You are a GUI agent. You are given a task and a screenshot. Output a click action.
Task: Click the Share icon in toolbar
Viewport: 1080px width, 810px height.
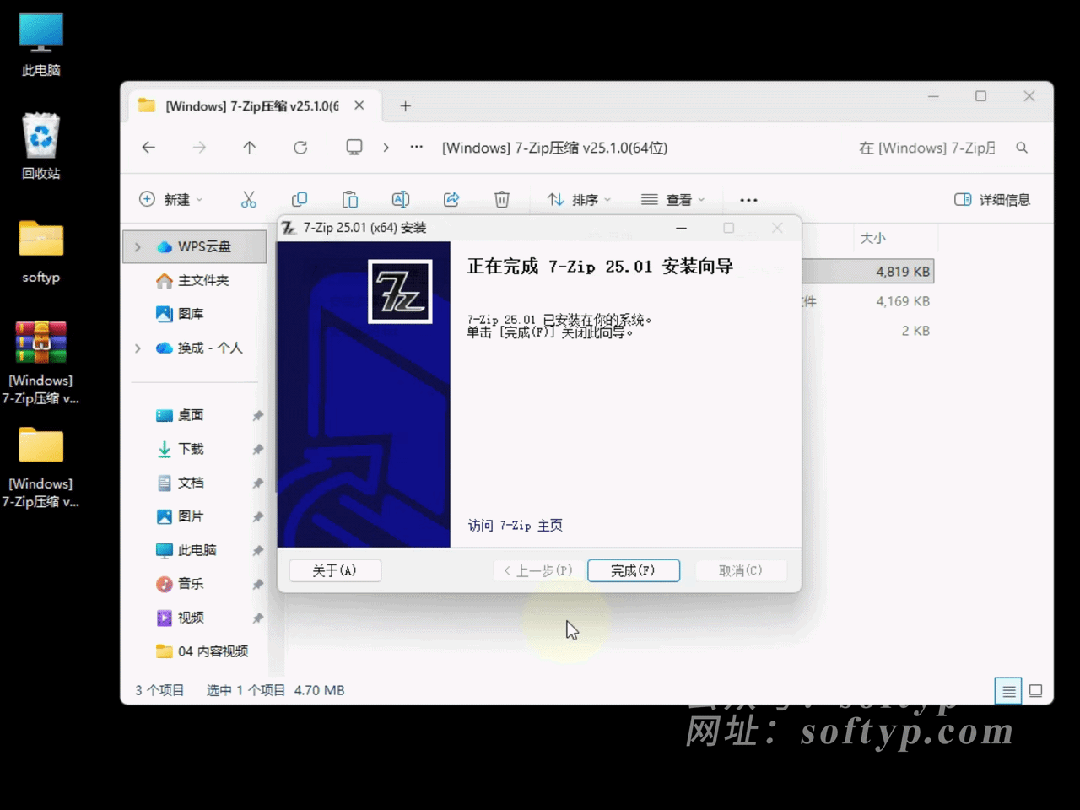(451, 200)
